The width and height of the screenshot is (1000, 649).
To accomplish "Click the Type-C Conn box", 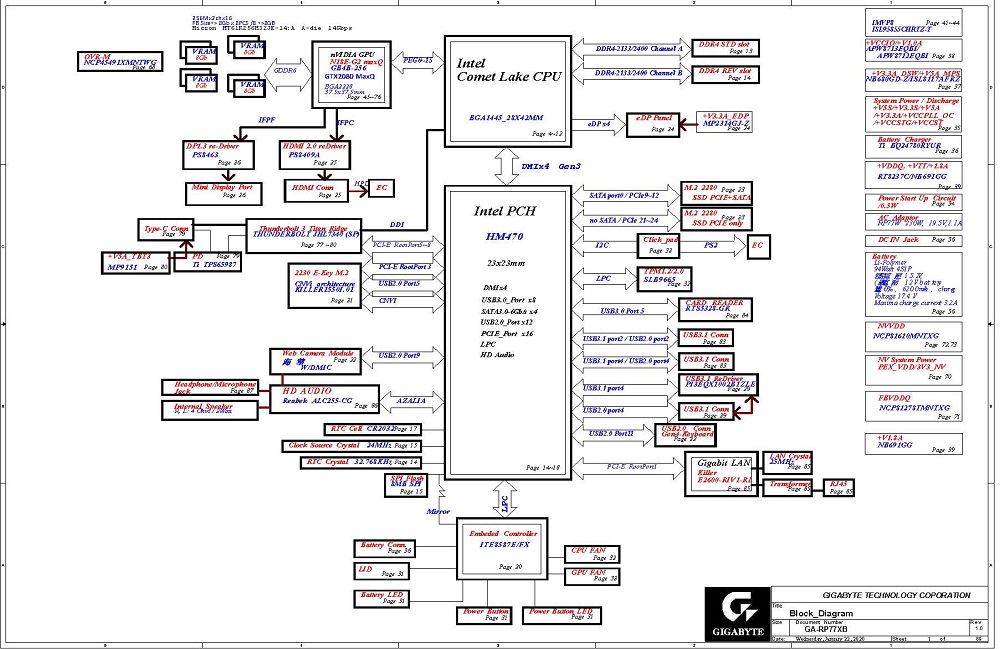I will (x=166, y=231).
